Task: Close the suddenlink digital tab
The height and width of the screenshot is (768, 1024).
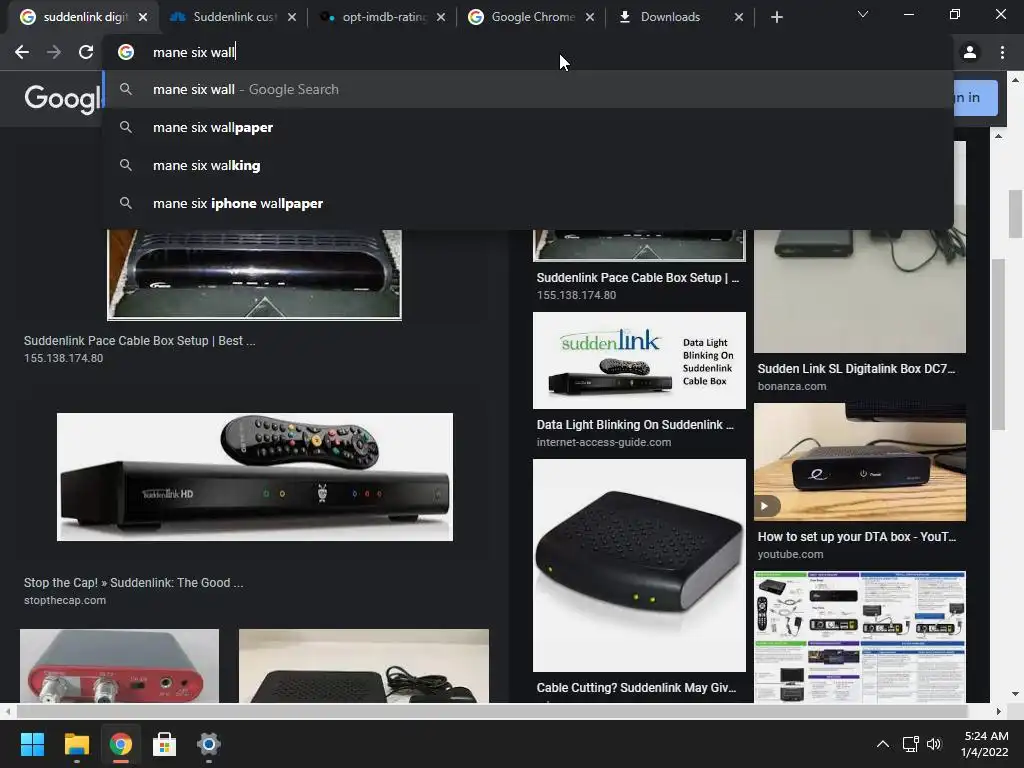Action: pos(143,18)
